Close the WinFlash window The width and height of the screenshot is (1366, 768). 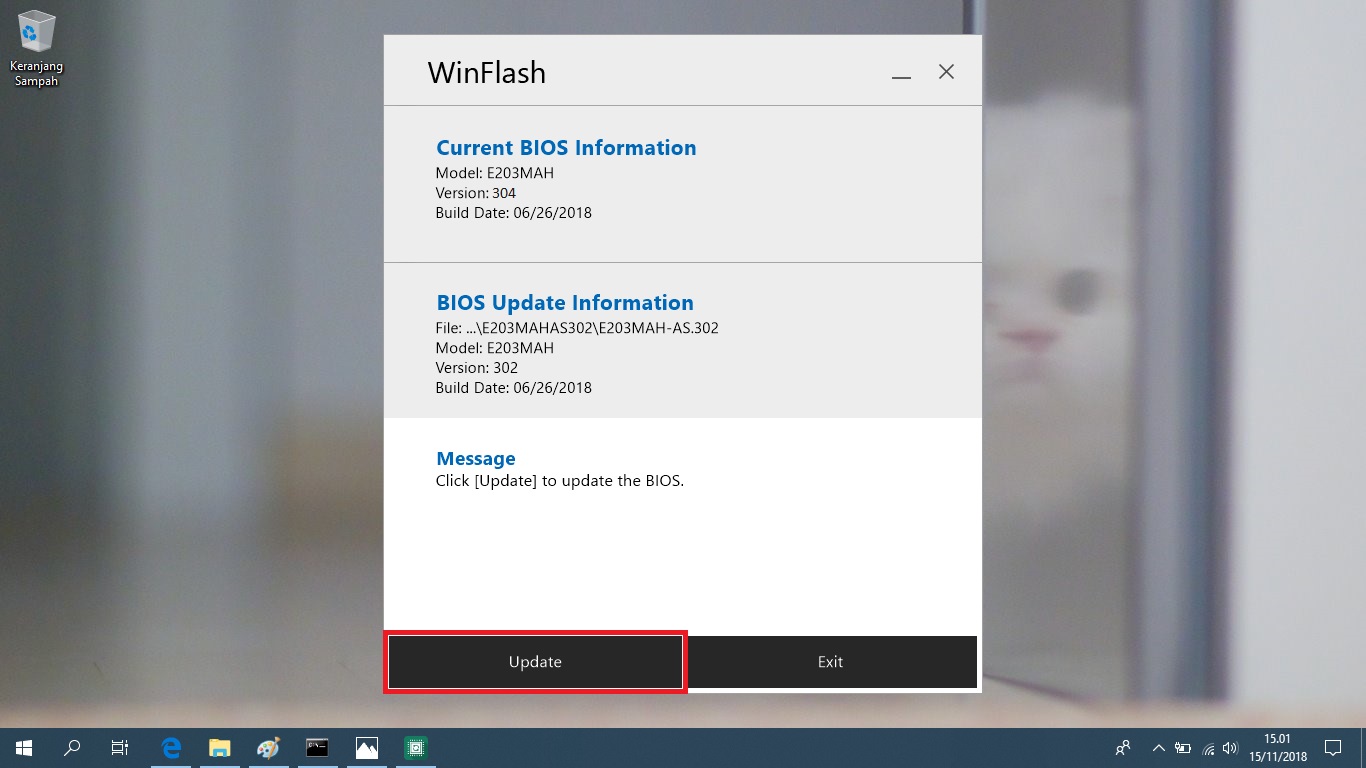tap(946, 72)
